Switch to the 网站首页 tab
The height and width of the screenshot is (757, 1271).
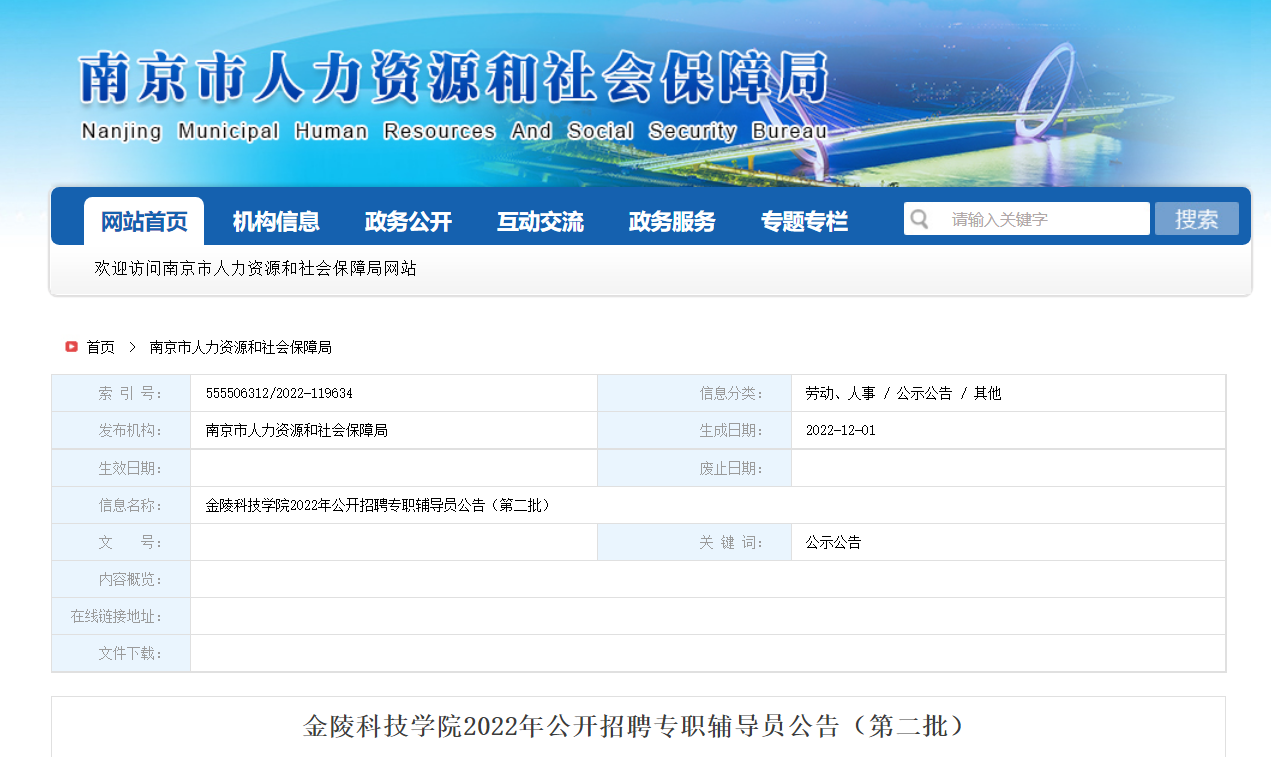[x=144, y=222]
